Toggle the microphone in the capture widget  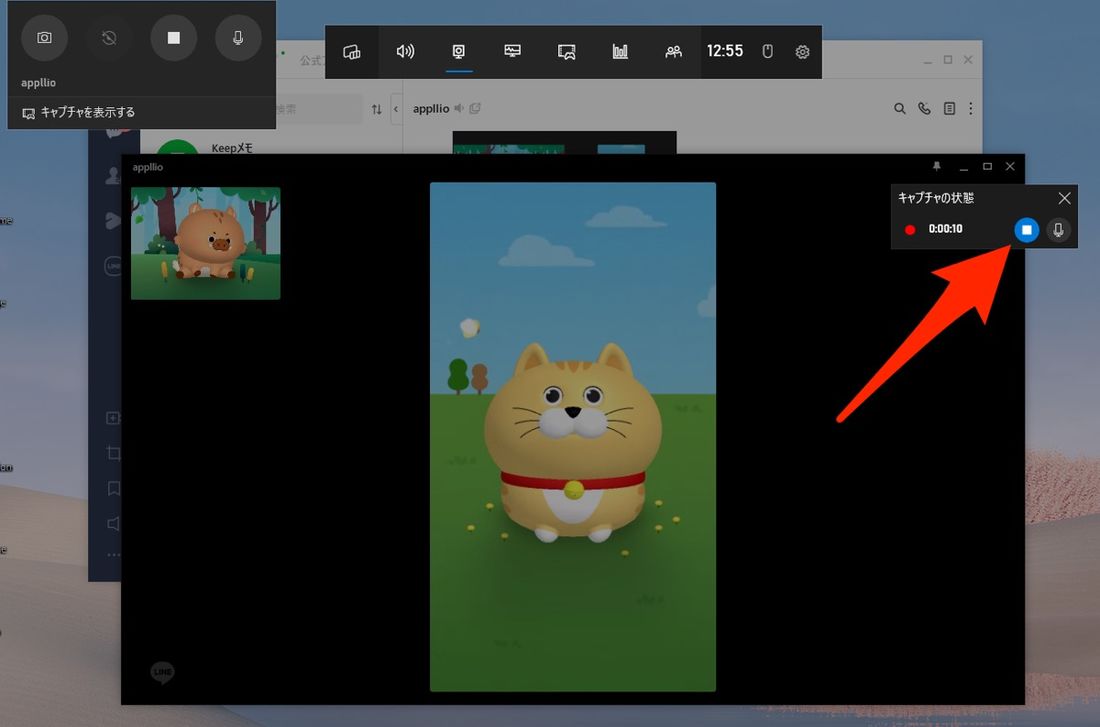pos(238,37)
